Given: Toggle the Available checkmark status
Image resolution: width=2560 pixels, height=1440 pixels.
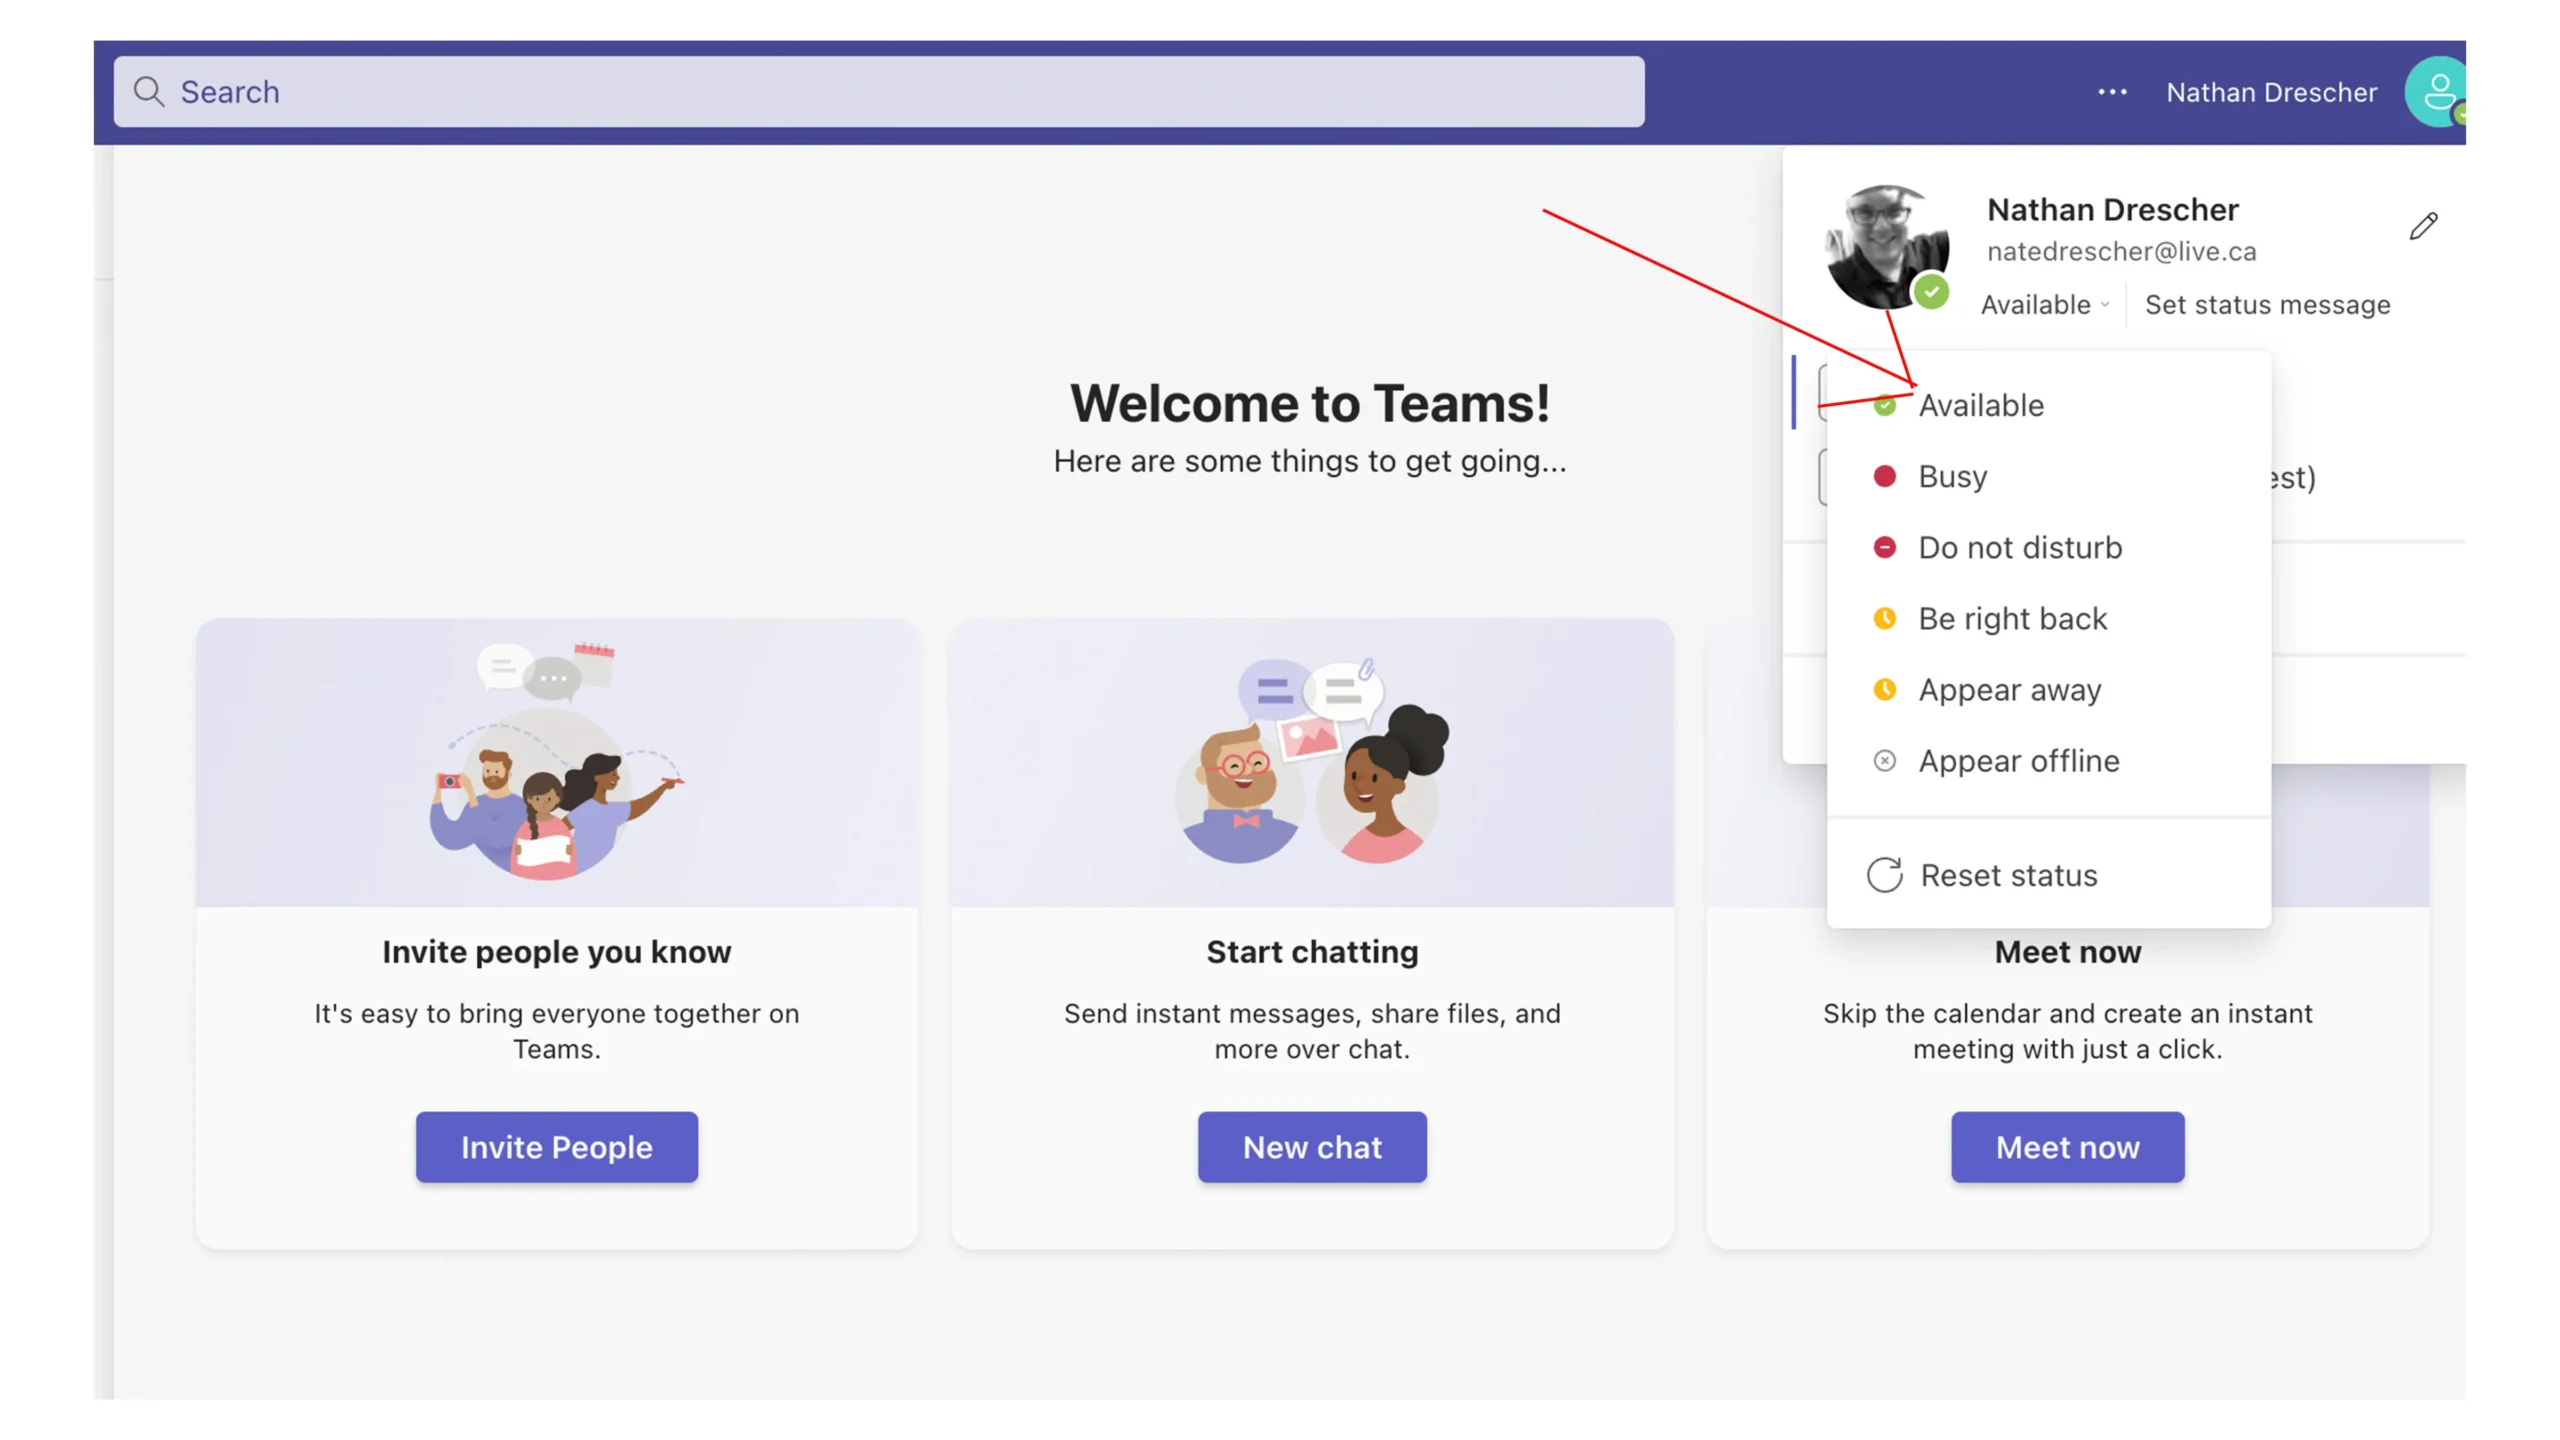Looking at the screenshot, I should click(x=1883, y=404).
